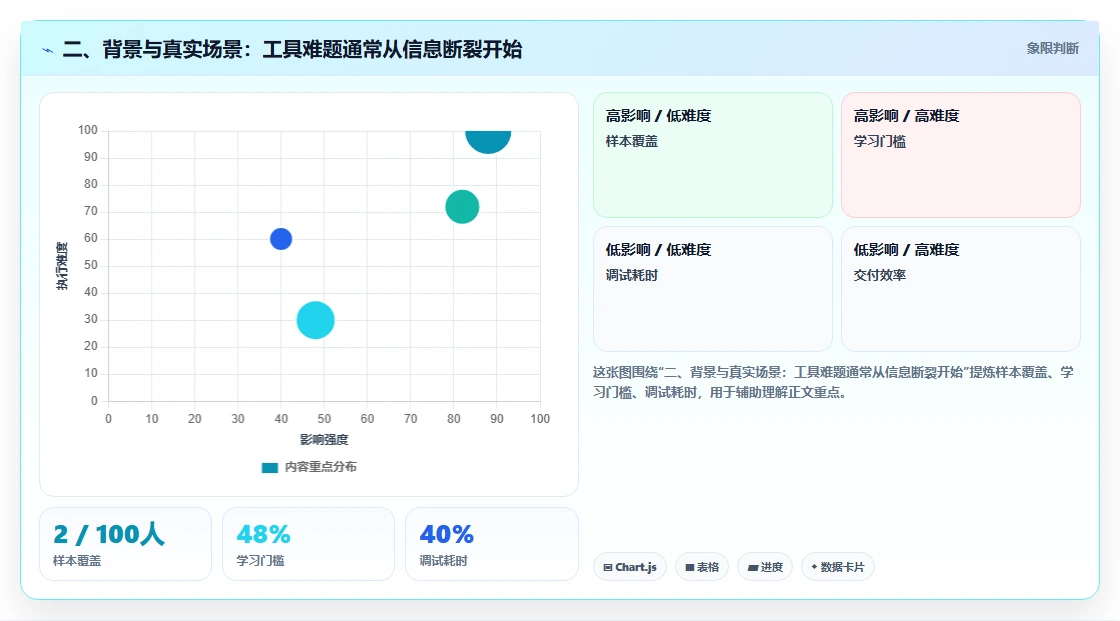Select the royal blue bubble in the chart

pos(281,239)
